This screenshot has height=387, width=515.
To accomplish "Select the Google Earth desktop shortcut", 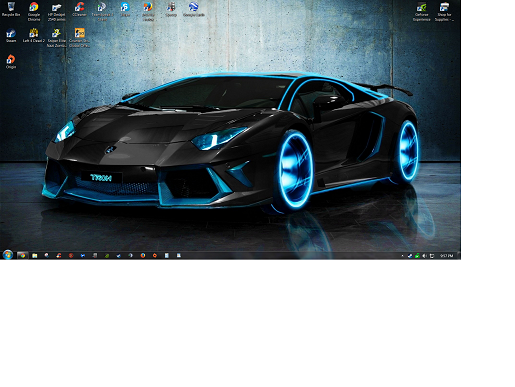I will [194, 9].
